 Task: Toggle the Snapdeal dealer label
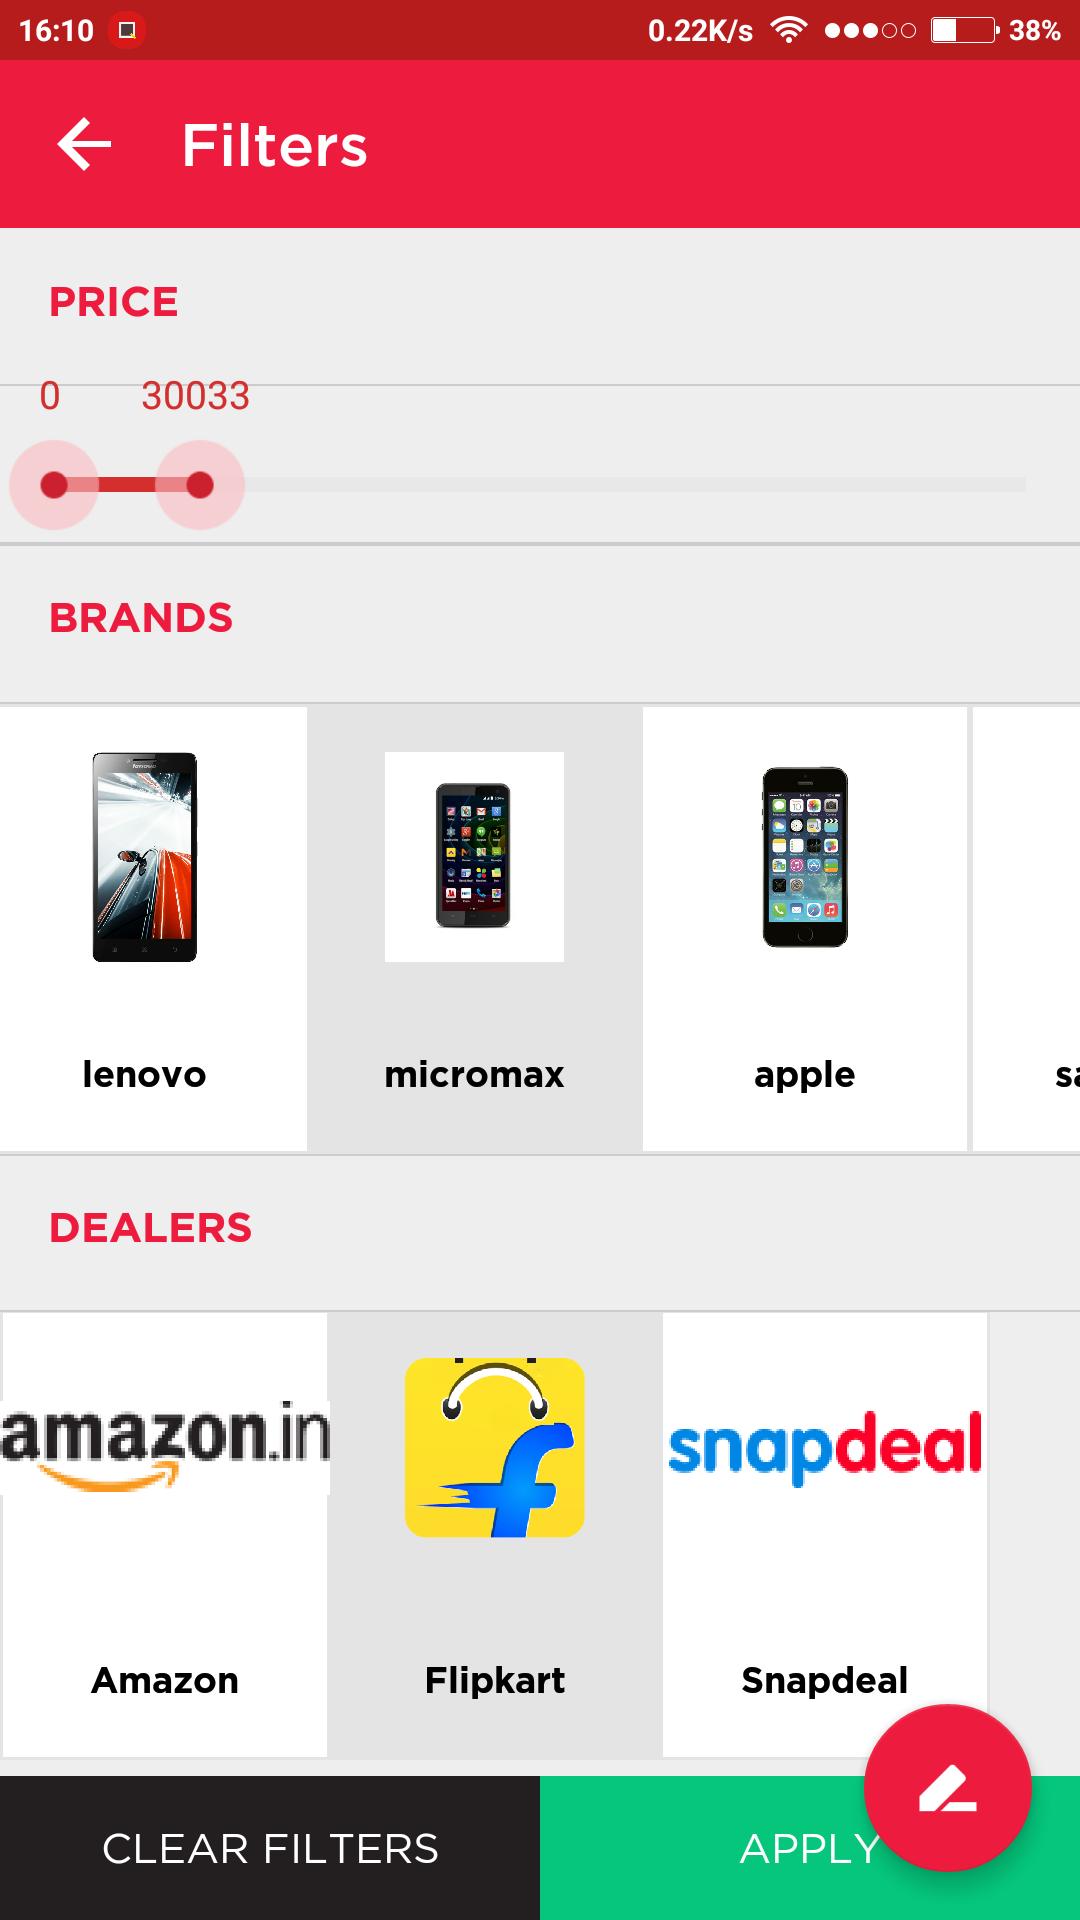(825, 1681)
